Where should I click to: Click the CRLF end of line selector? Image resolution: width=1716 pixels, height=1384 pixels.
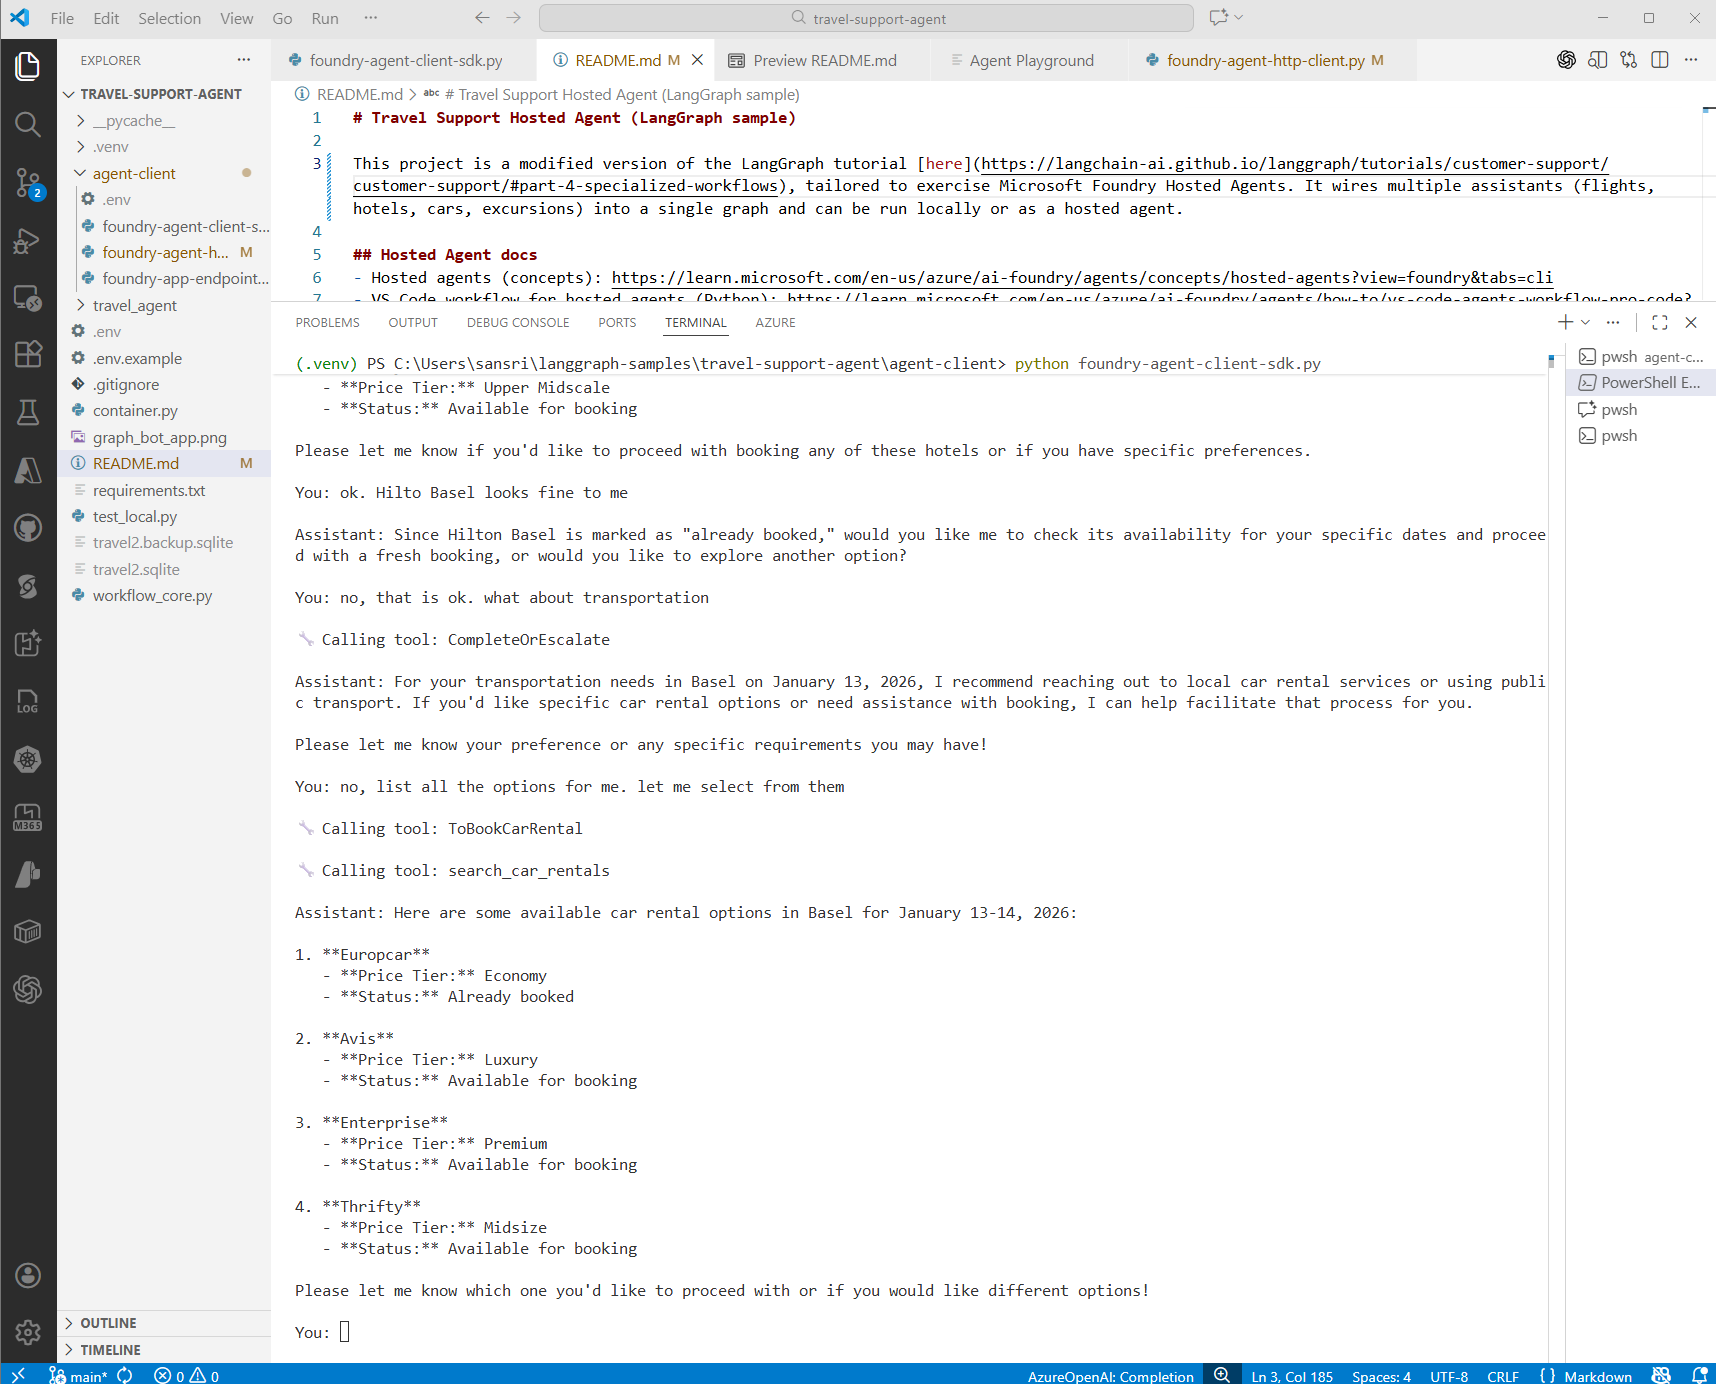point(1502,1376)
